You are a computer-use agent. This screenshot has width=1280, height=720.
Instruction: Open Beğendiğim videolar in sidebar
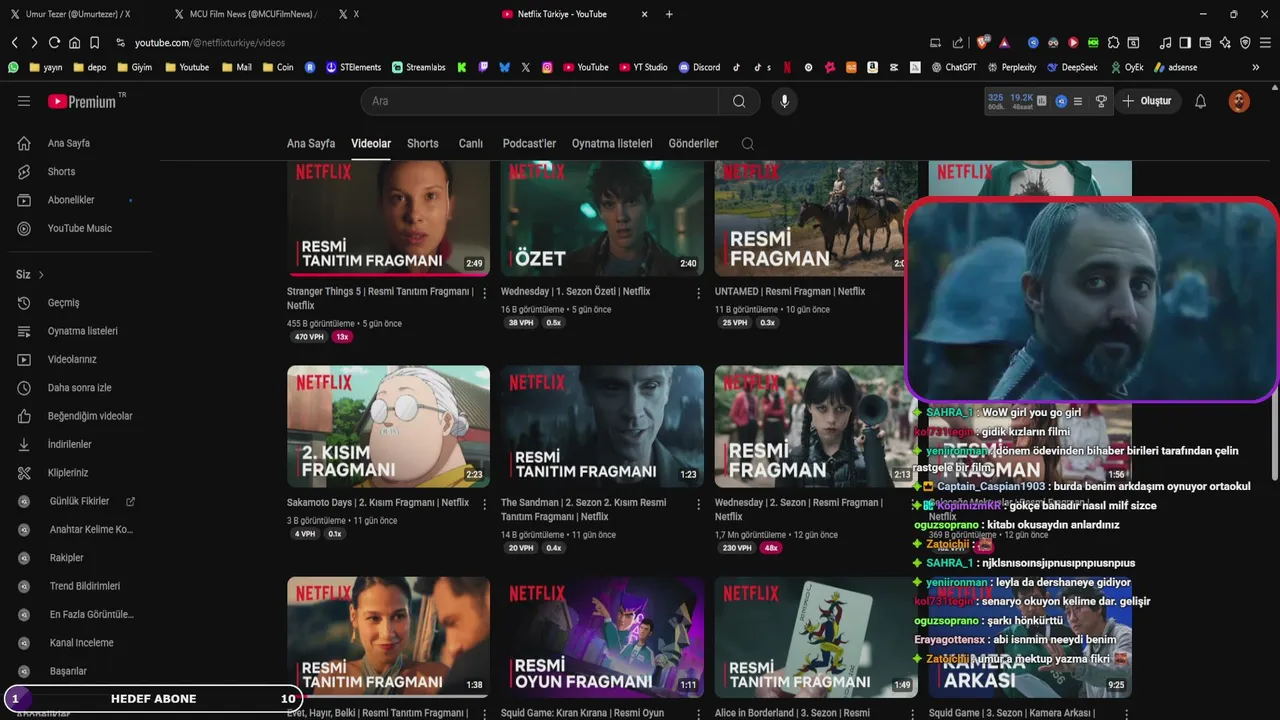[90, 416]
